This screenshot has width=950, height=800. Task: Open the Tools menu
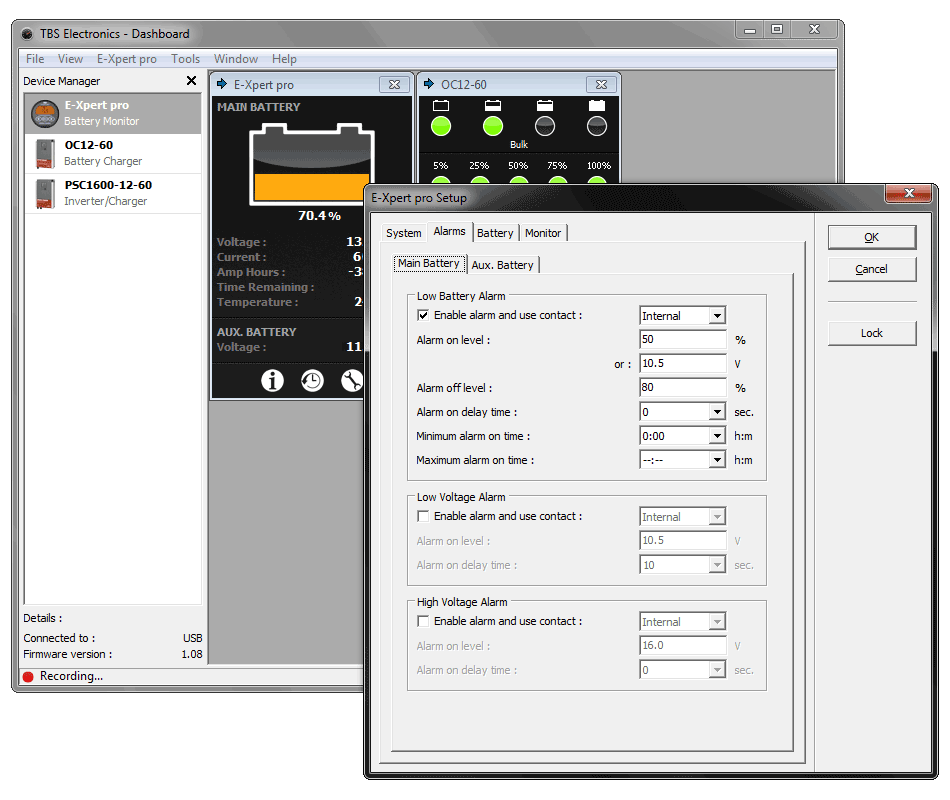pyautogui.click(x=185, y=59)
